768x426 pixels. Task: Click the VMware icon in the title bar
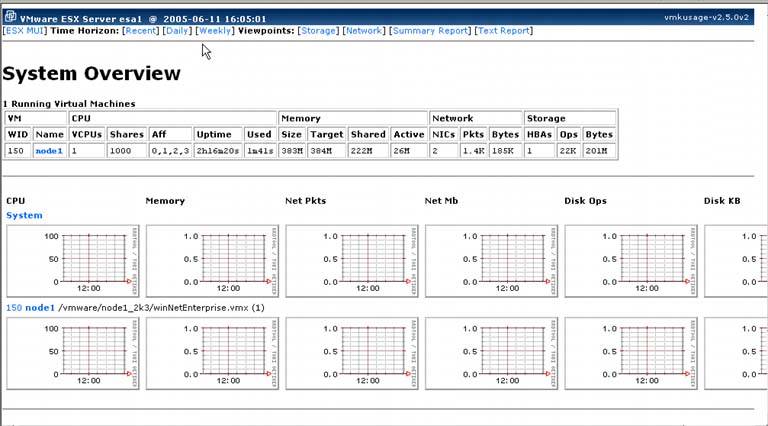[10, 18]
